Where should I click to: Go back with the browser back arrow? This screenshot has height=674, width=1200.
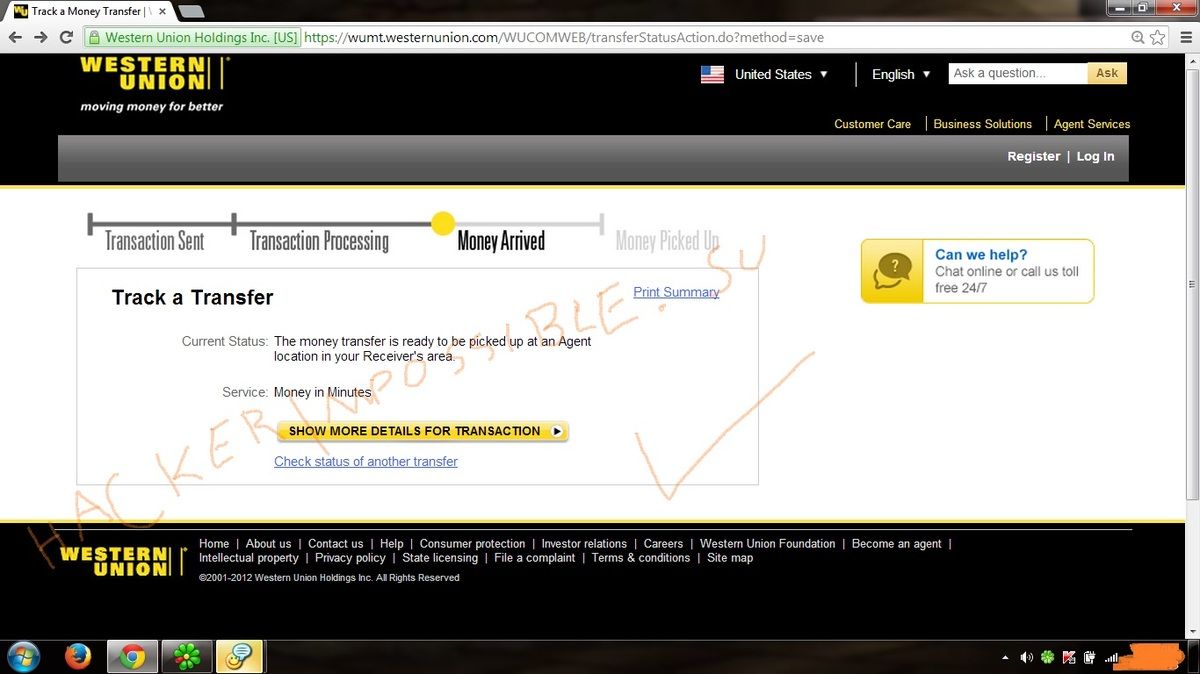point(15,37)
